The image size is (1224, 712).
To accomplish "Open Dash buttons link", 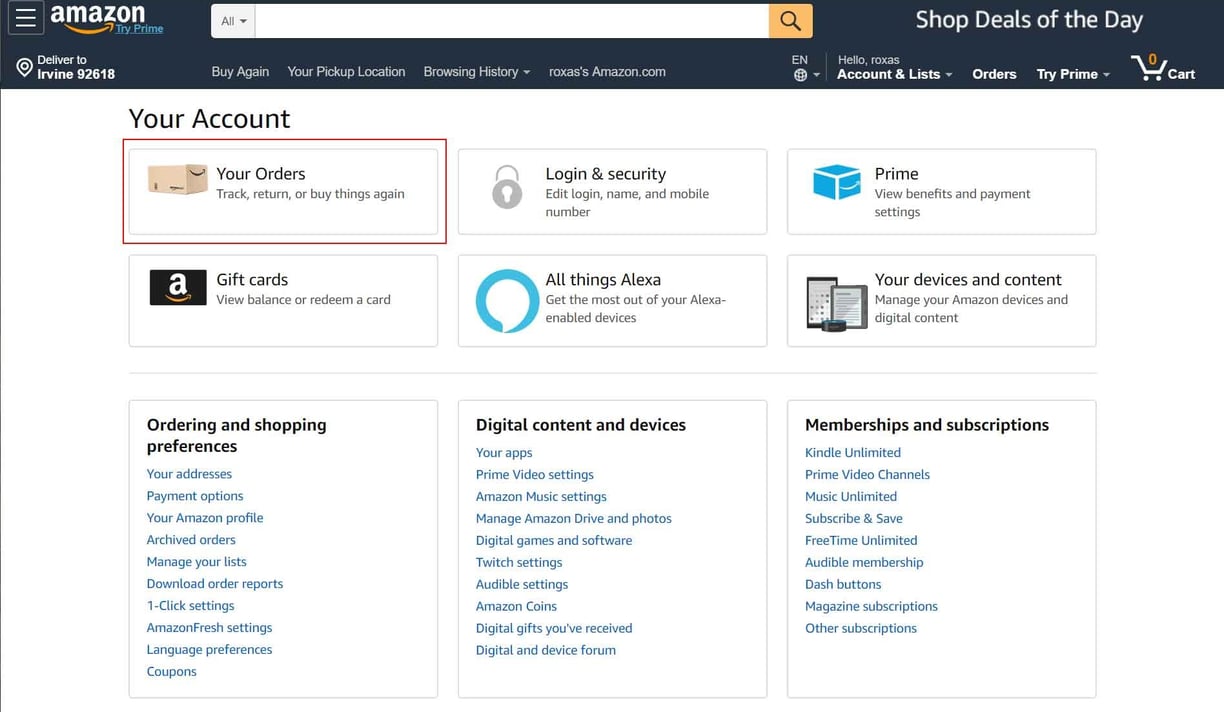I will tap(843, 585).
